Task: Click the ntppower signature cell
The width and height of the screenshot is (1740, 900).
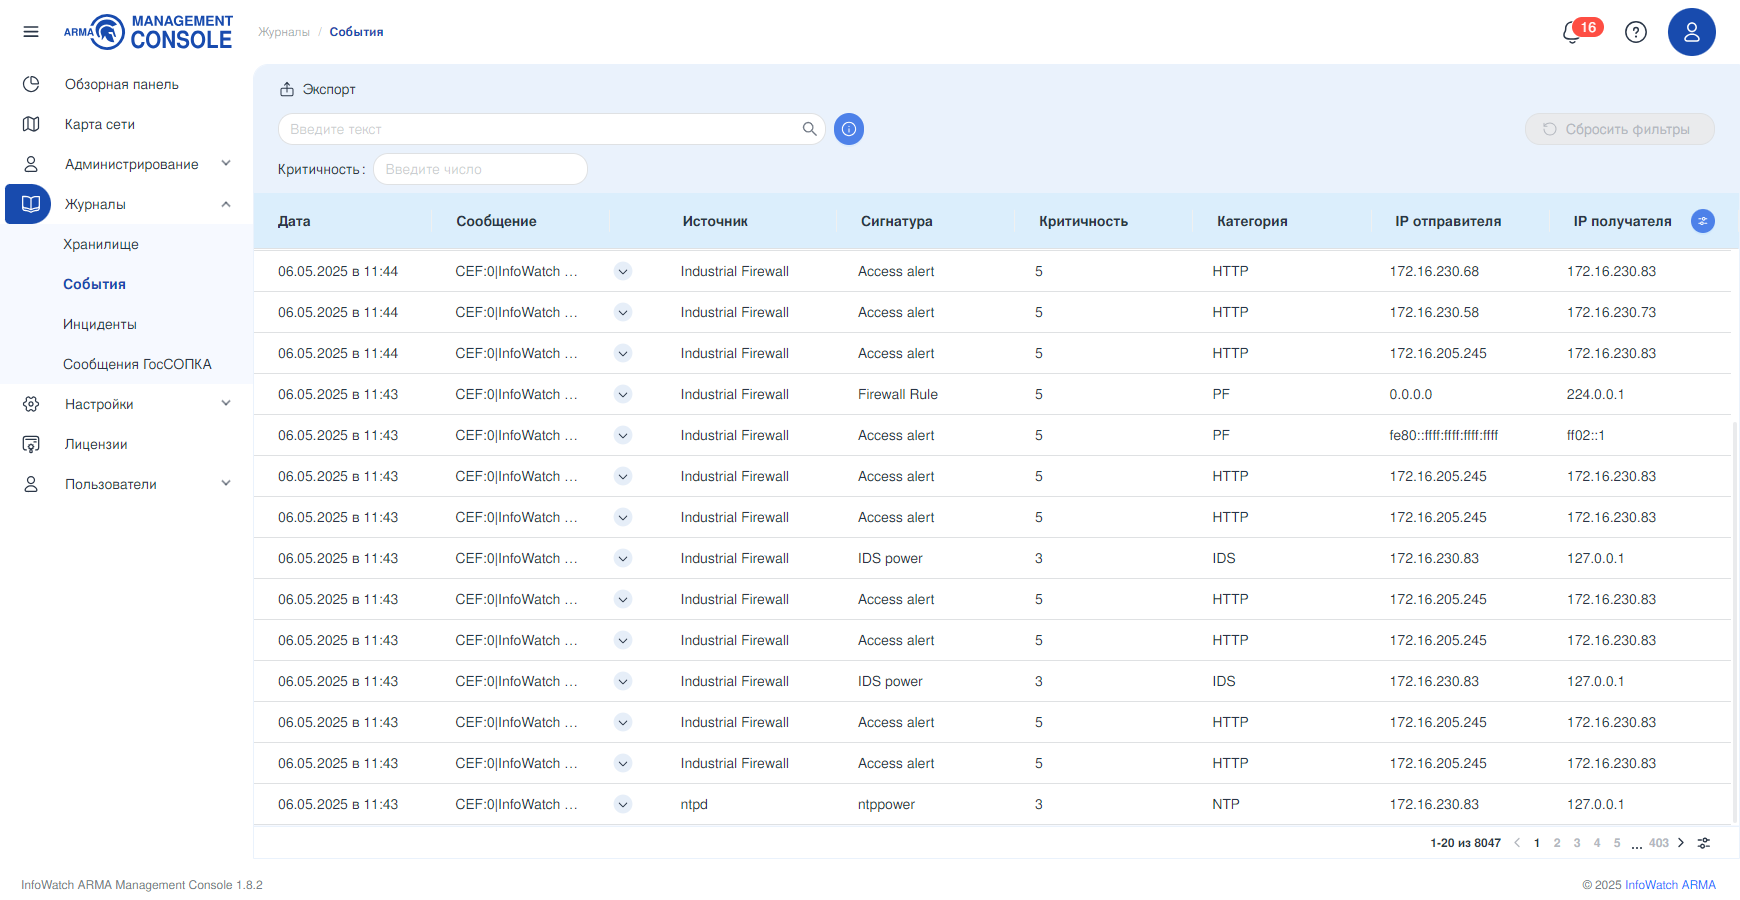Action: point(886,804)
